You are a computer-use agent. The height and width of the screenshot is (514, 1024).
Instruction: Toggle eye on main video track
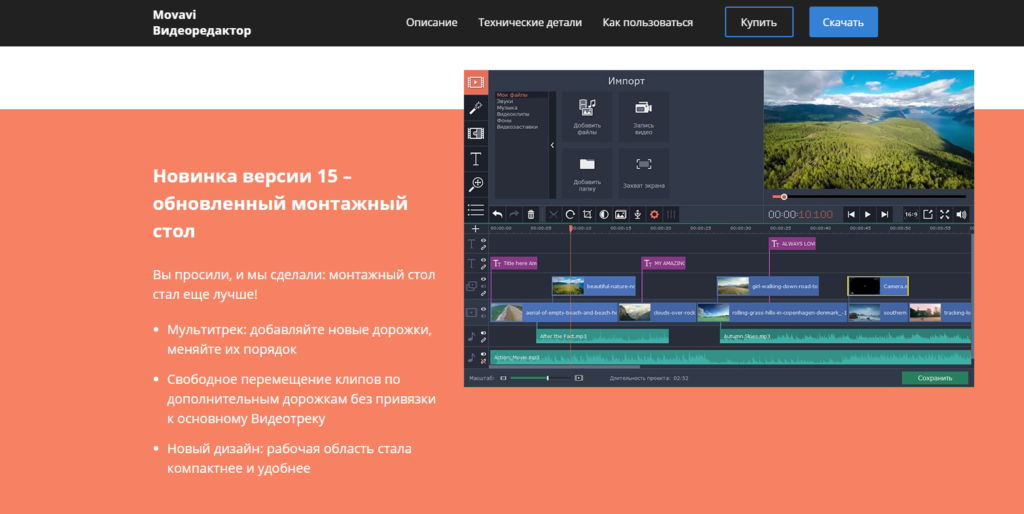coord(483,310)
